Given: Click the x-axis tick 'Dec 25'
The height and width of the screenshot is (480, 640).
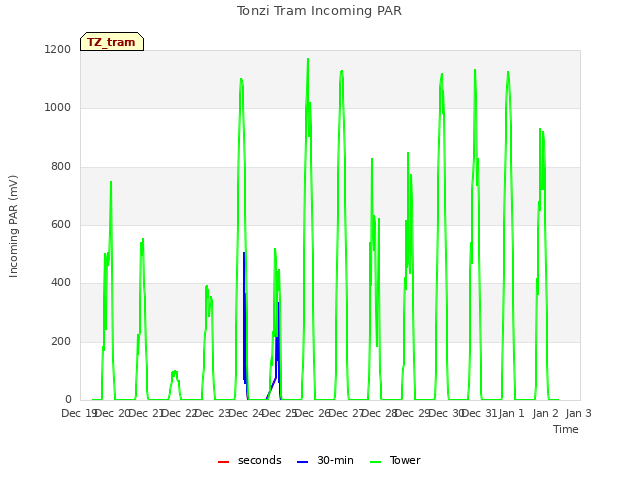Looking at the screenshot, I should click(280, 413).
